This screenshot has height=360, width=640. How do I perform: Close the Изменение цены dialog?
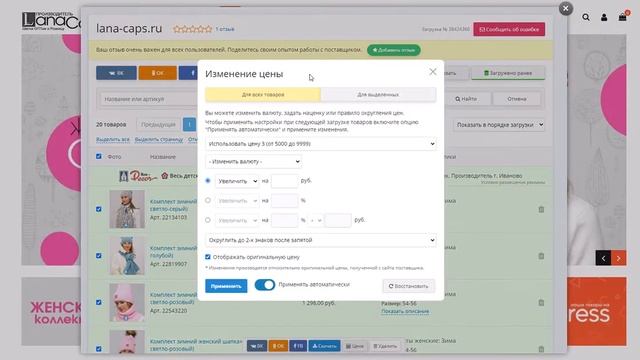433,72
